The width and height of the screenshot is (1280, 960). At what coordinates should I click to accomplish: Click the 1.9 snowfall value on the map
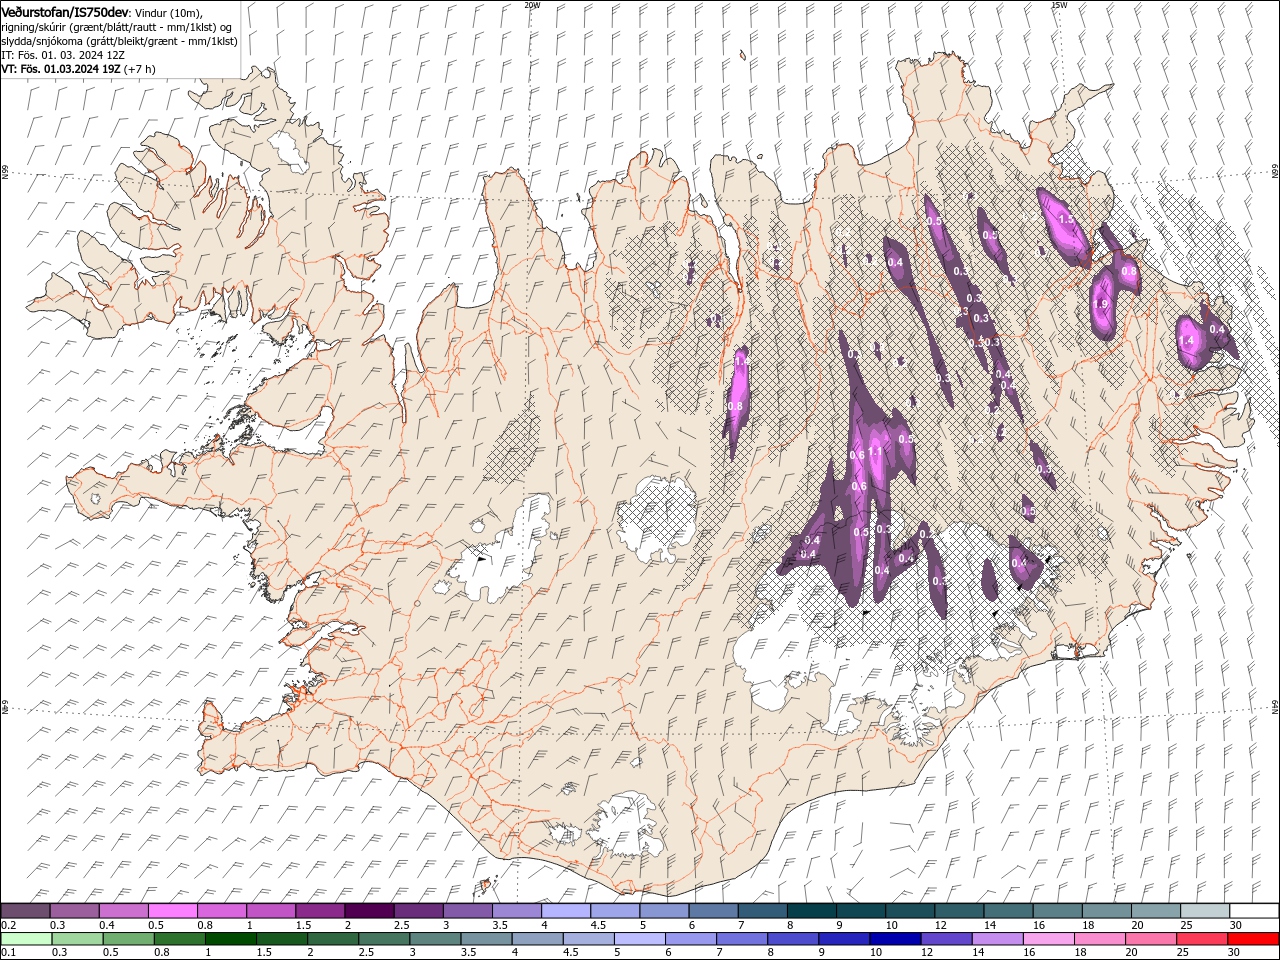coord(1102,304)
